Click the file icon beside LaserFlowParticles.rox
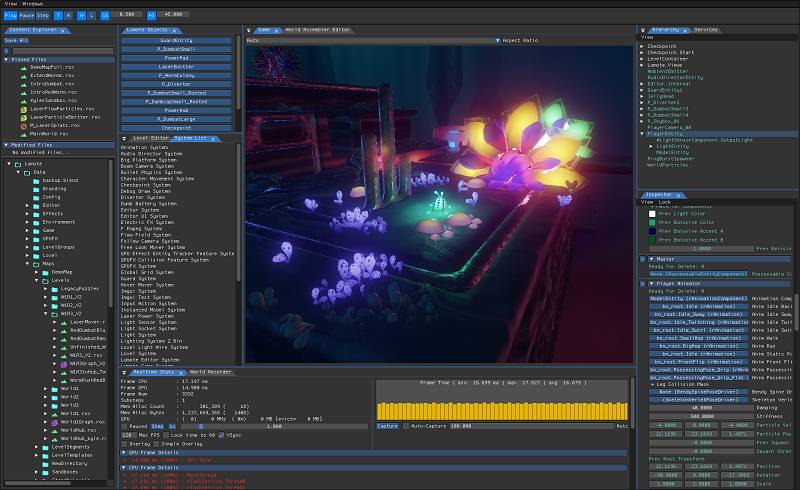This screenshot has height=490, width=800. pos(23,109)
